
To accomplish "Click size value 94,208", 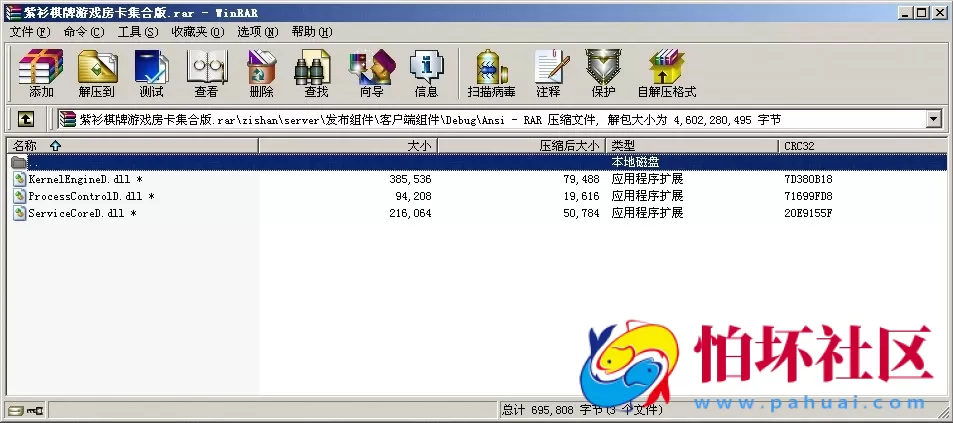I will tap(413, 196).
